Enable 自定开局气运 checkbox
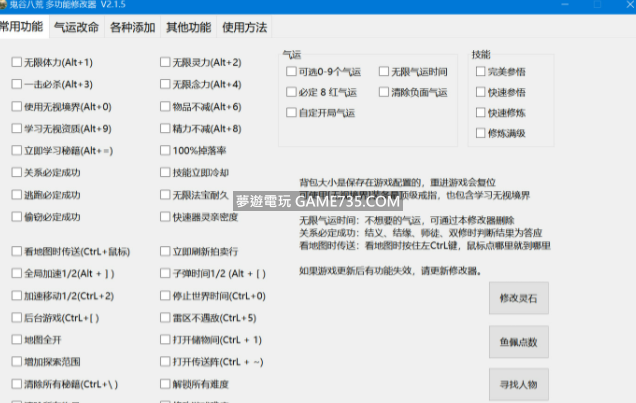This screenshot has height=403, width=636. point(291,112)
